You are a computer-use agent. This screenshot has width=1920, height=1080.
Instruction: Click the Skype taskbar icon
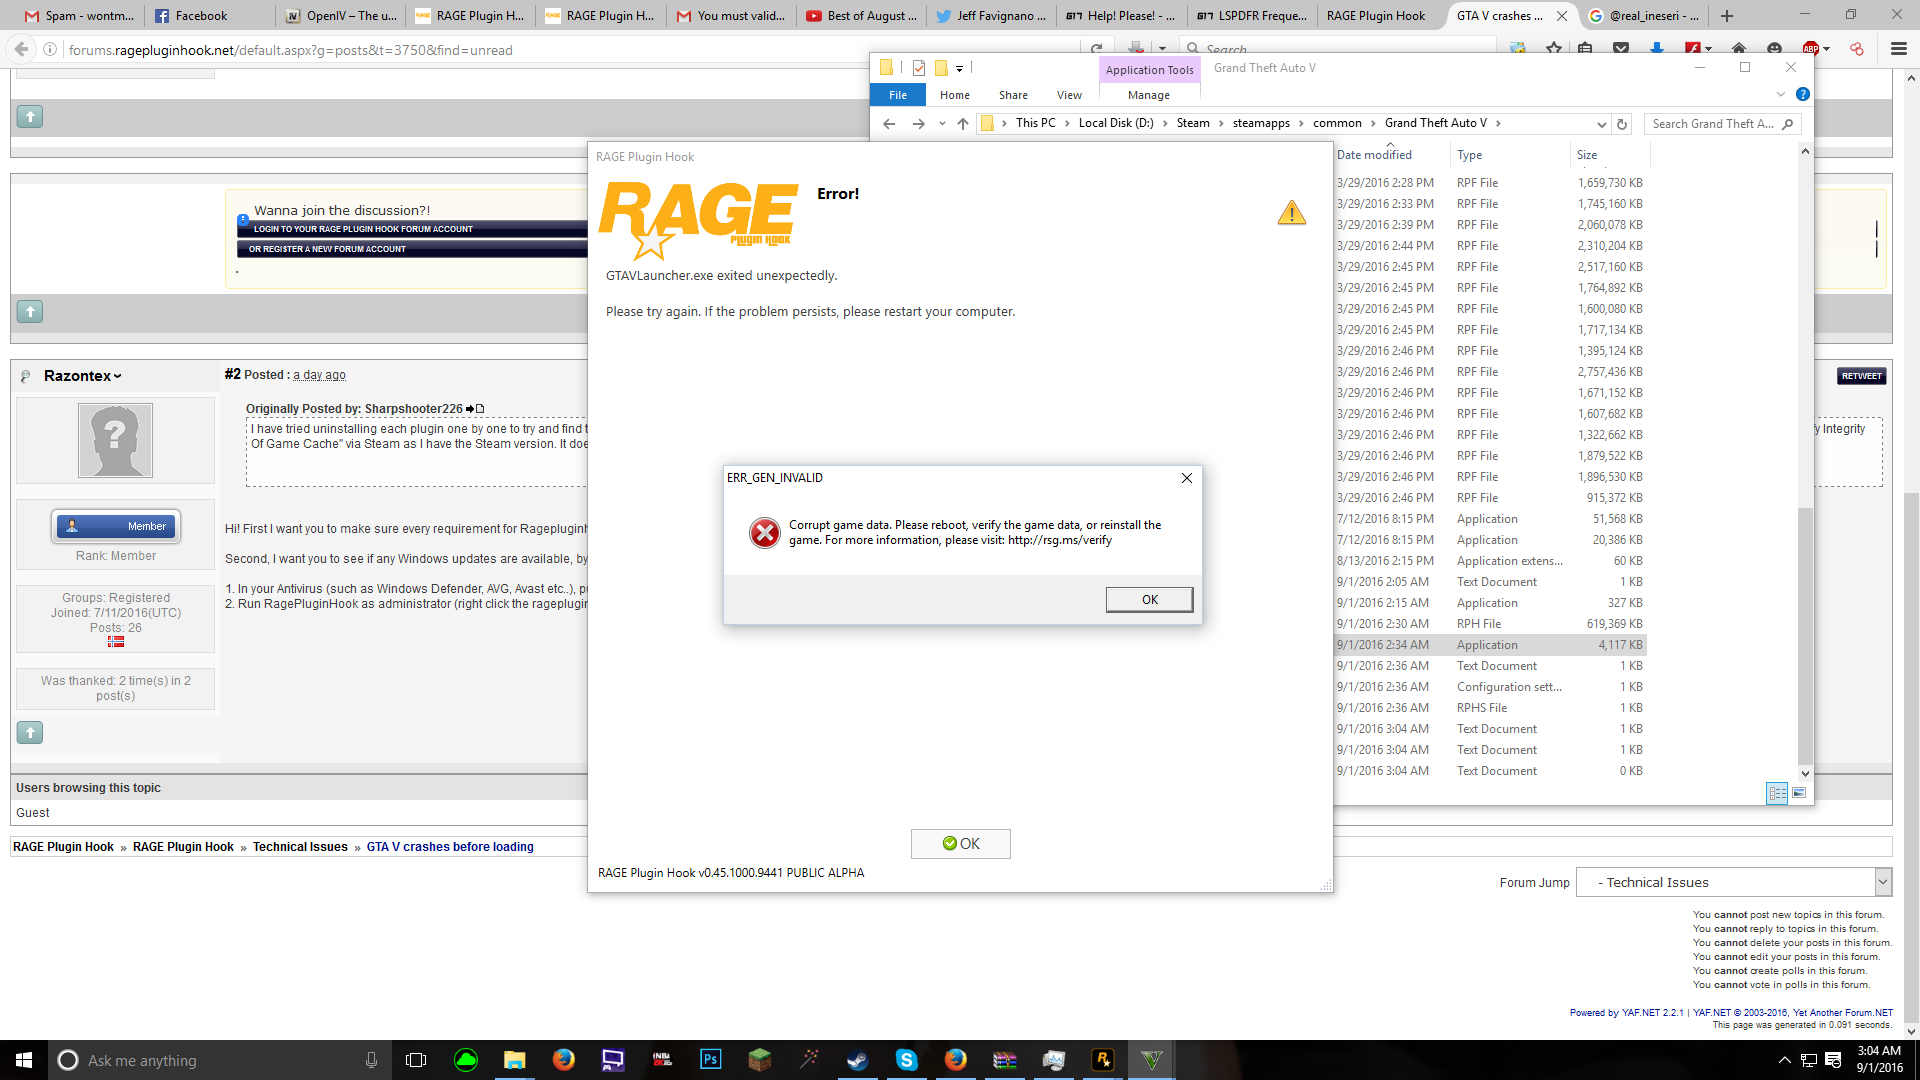click(906, 1060)
